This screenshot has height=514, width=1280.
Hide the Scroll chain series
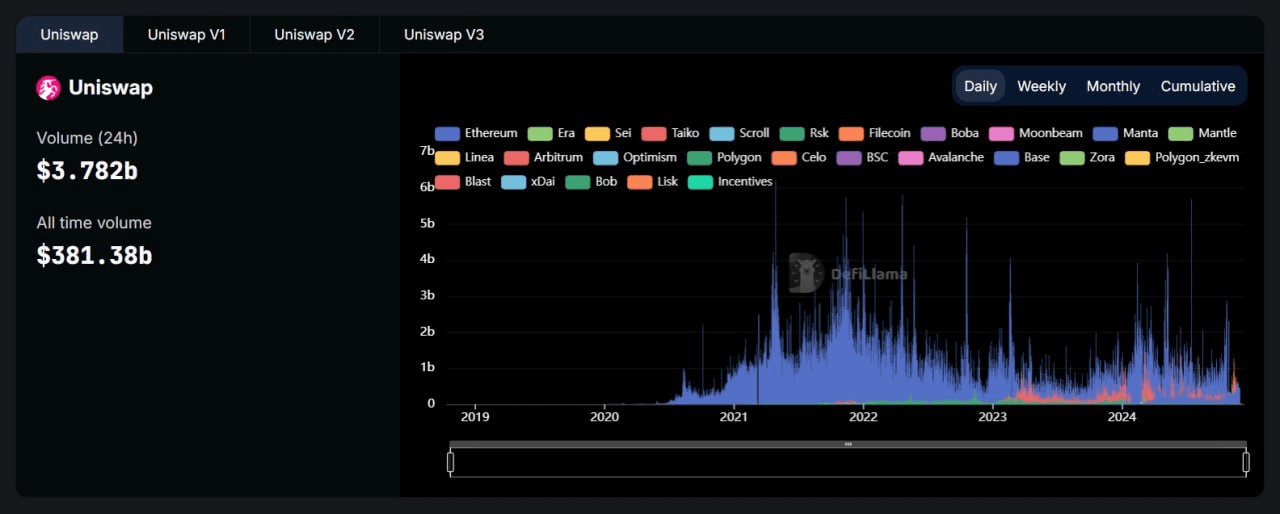tap(739, 133)
